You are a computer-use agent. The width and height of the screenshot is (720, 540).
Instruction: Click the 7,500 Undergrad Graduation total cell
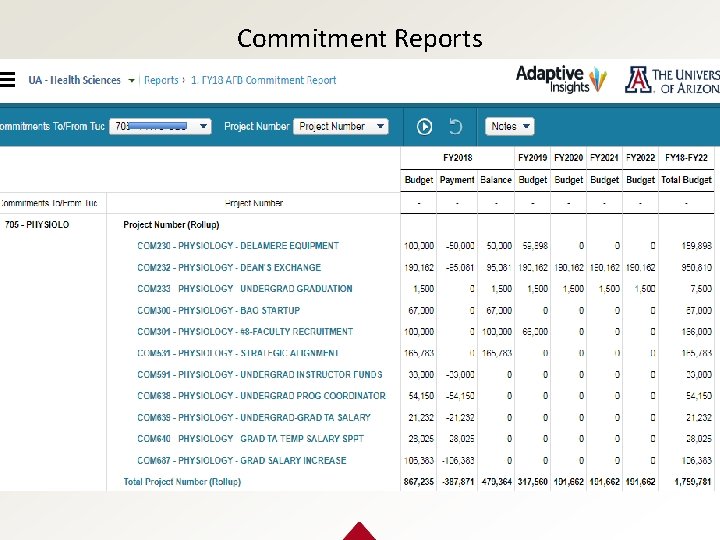(x=702, y=288)
